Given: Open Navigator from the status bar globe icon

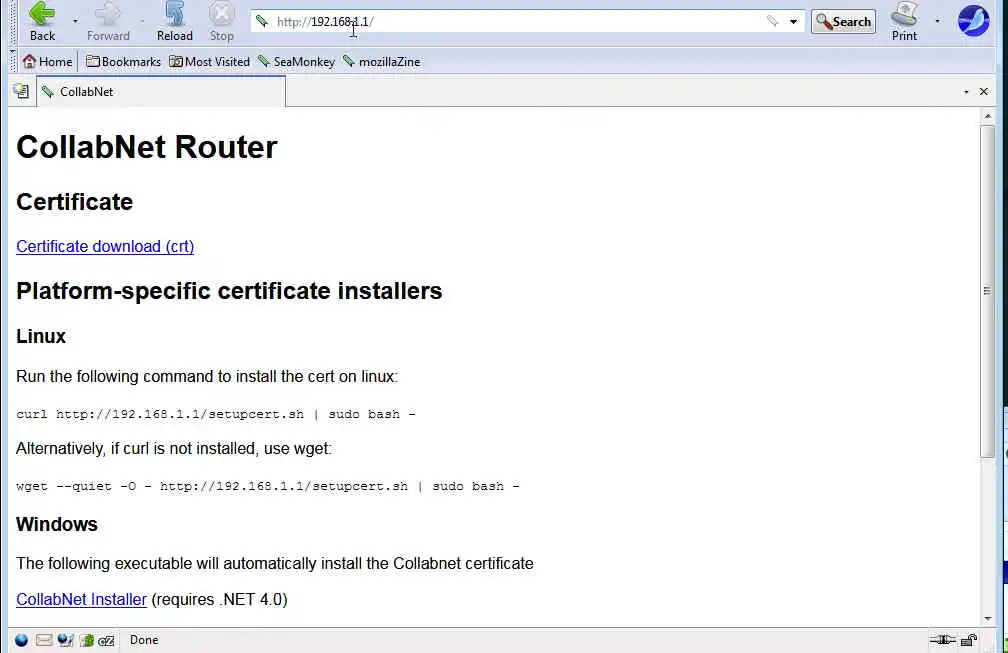Looking at the screenshot, I should 21,640.
